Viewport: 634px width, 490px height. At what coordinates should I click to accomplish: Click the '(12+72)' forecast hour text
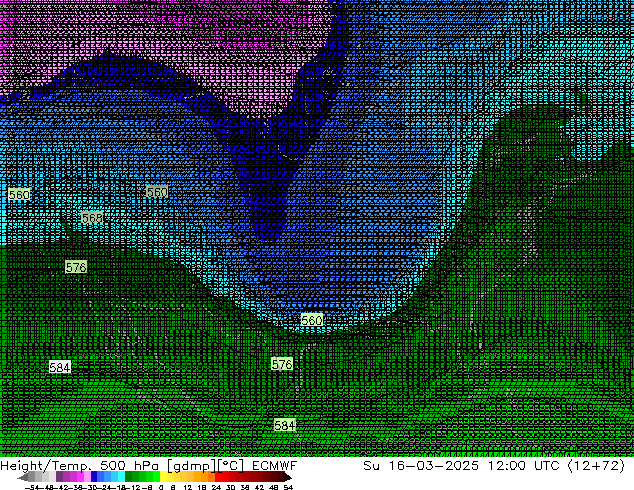596,466
